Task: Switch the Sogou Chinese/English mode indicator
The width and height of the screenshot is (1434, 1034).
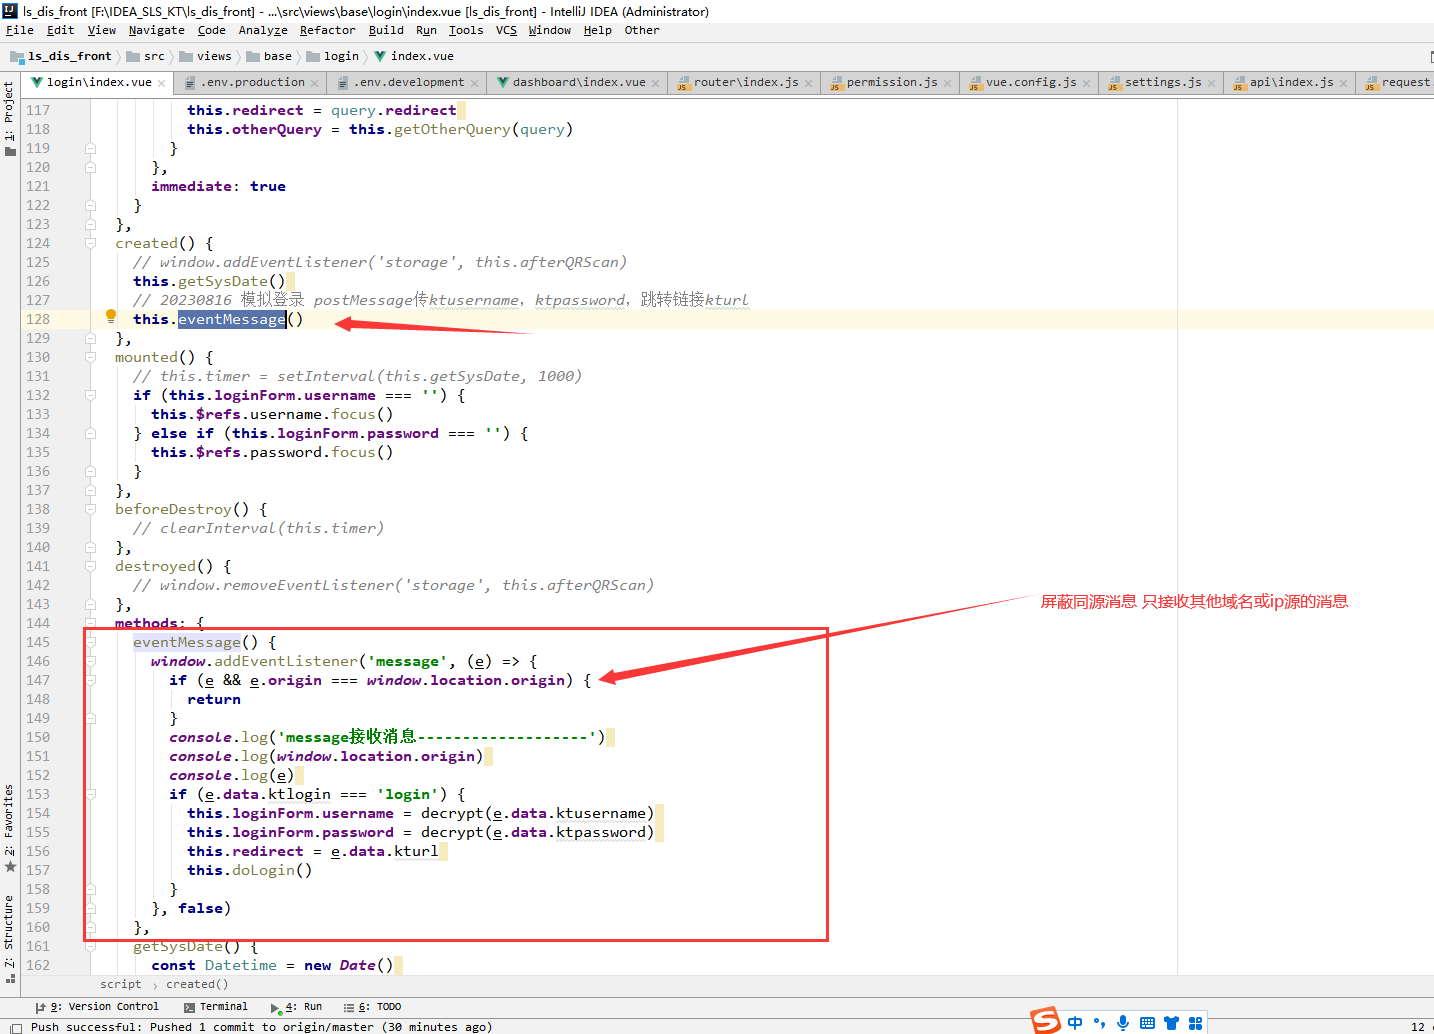Action: pyautogui.click(x=1075, y=1023)
